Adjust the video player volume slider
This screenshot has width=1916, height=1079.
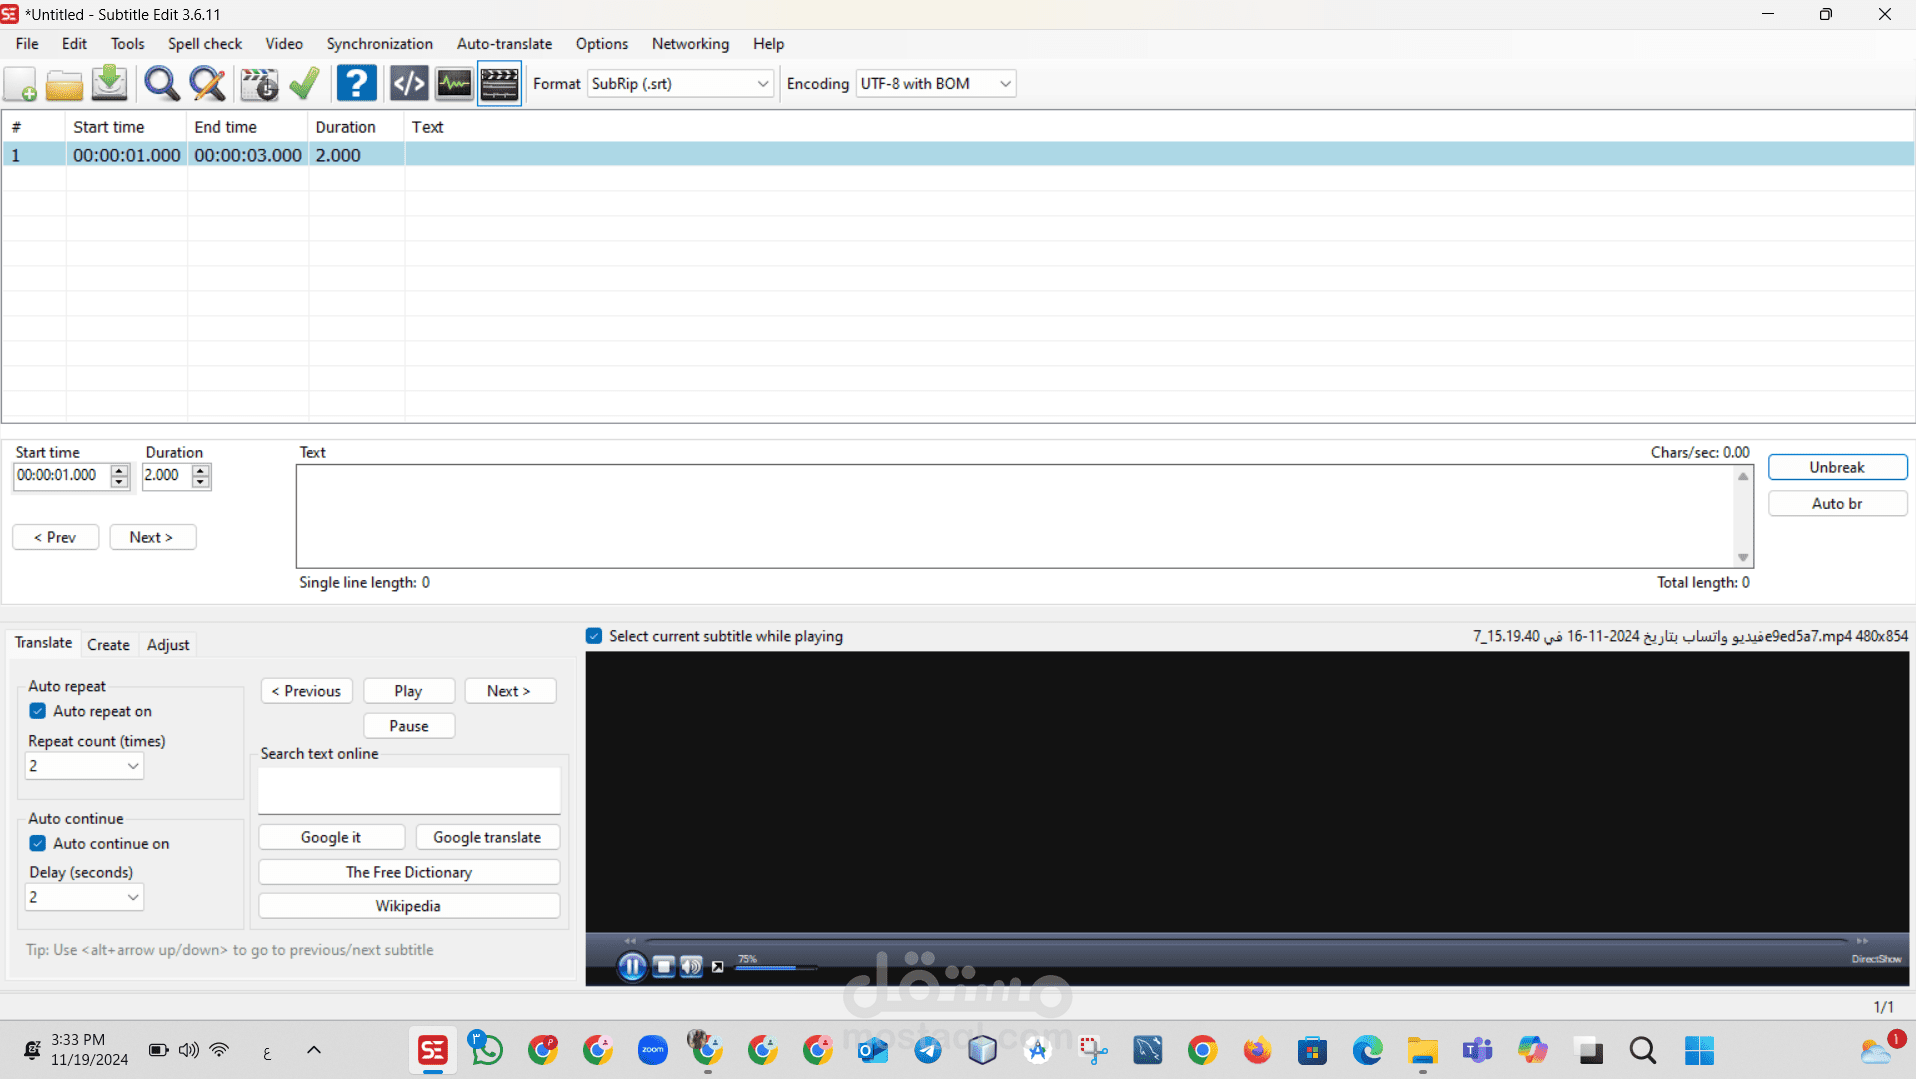[776, 968]
